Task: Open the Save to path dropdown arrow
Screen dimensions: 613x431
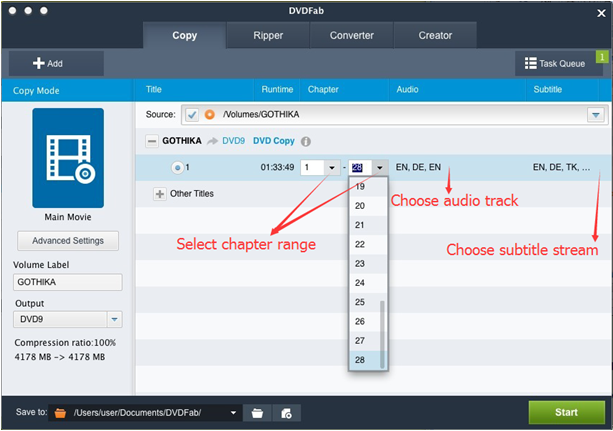Action: [x=233, y=413]
